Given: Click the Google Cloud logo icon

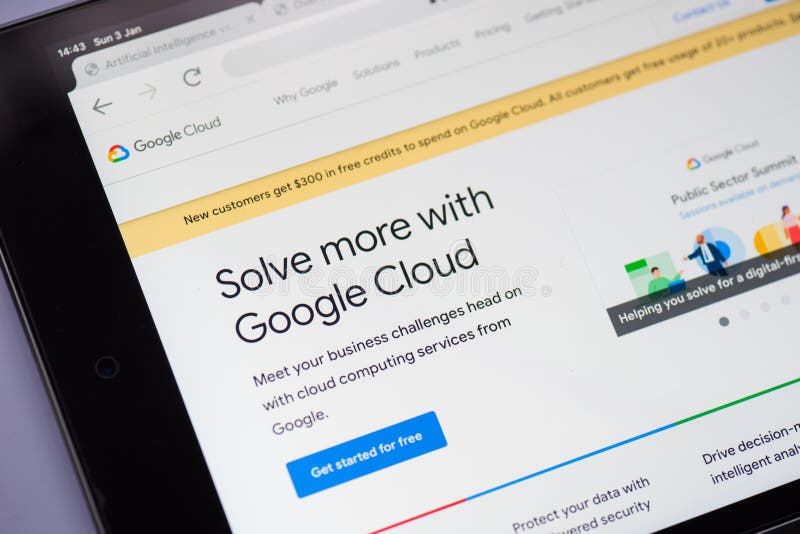Looking at the screenshot, I should pyautogui.click(x=118, y=154).
